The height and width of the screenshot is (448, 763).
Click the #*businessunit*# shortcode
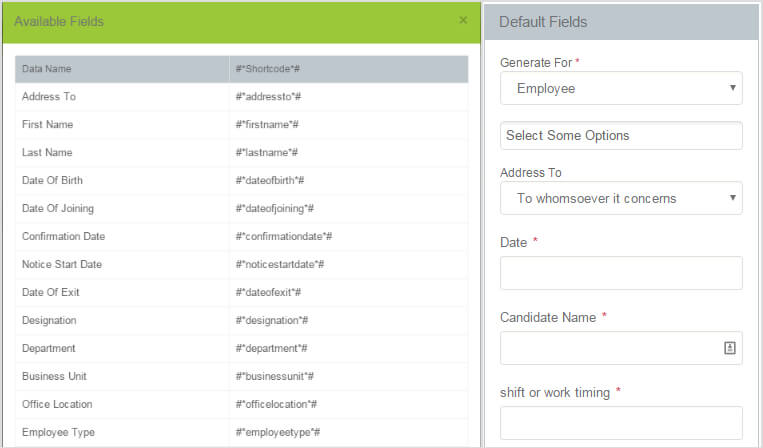pos(275,377)
